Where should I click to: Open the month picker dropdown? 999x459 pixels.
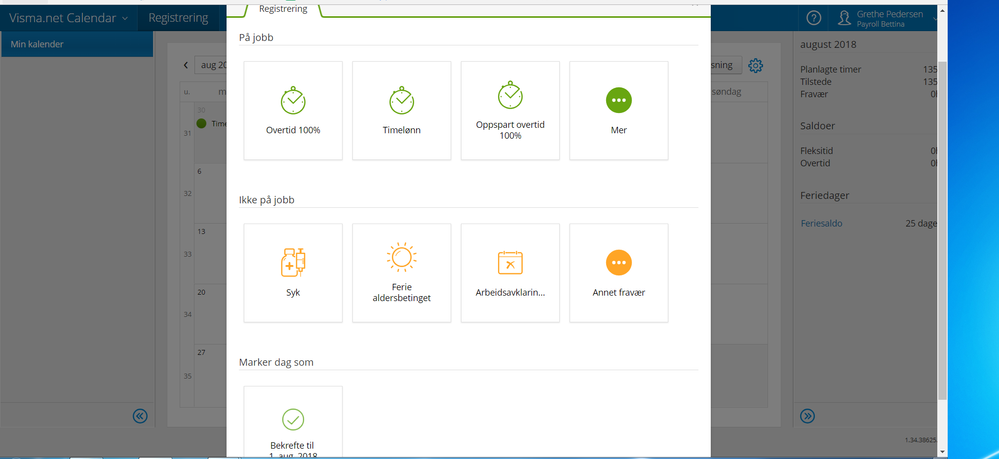(212, 65)
